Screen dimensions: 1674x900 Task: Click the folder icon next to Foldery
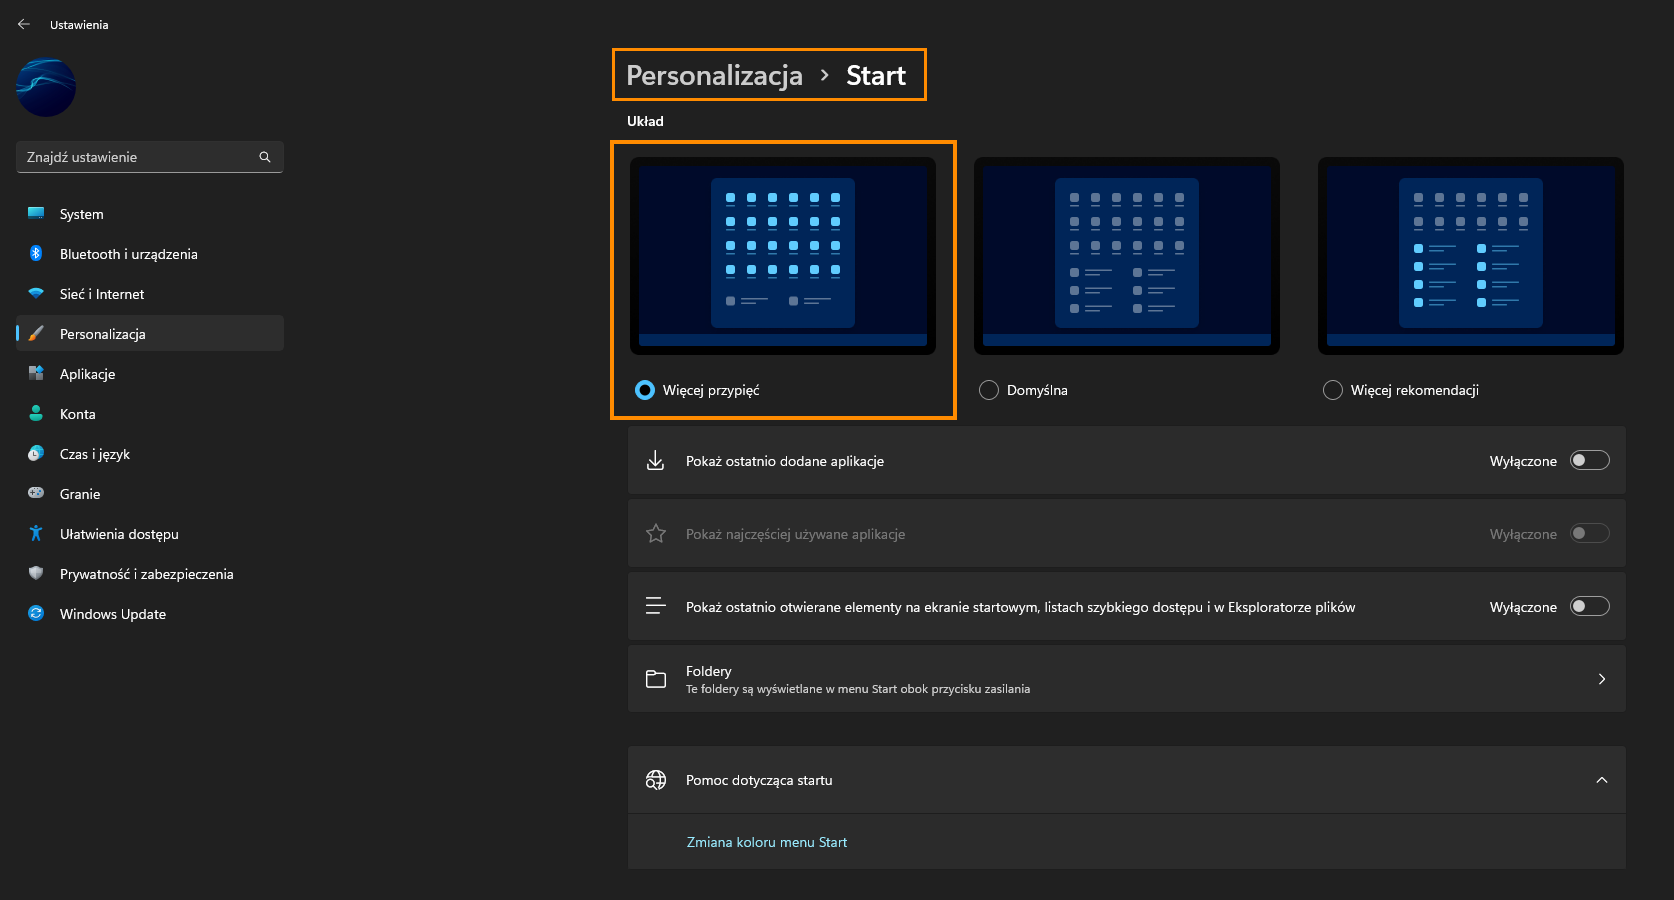pos(655,679)
